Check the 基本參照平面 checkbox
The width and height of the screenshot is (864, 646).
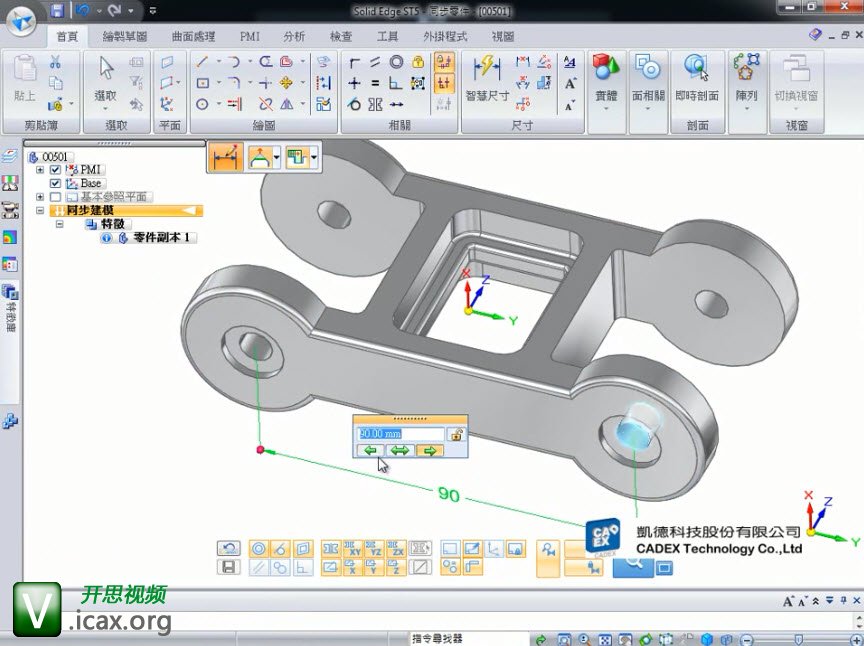[56, 197]
